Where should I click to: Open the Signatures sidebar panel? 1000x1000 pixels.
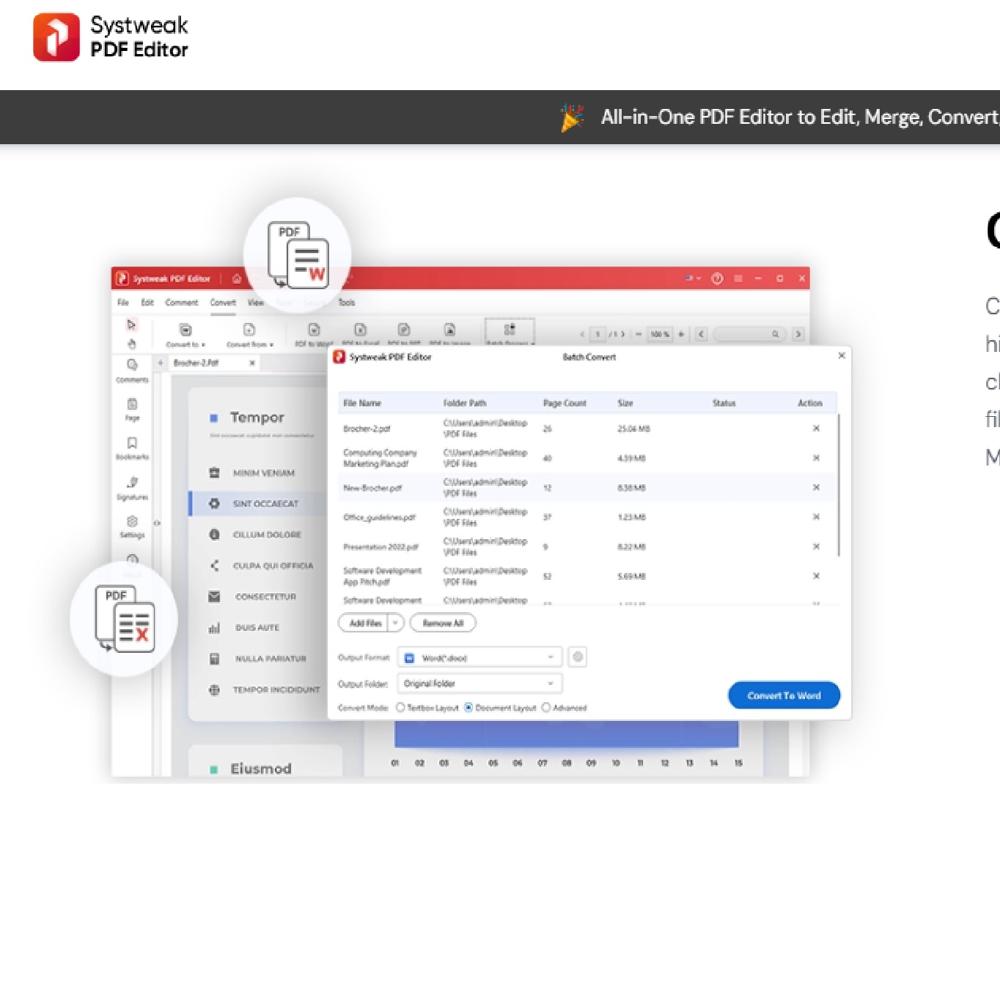[x=132, y=488]
